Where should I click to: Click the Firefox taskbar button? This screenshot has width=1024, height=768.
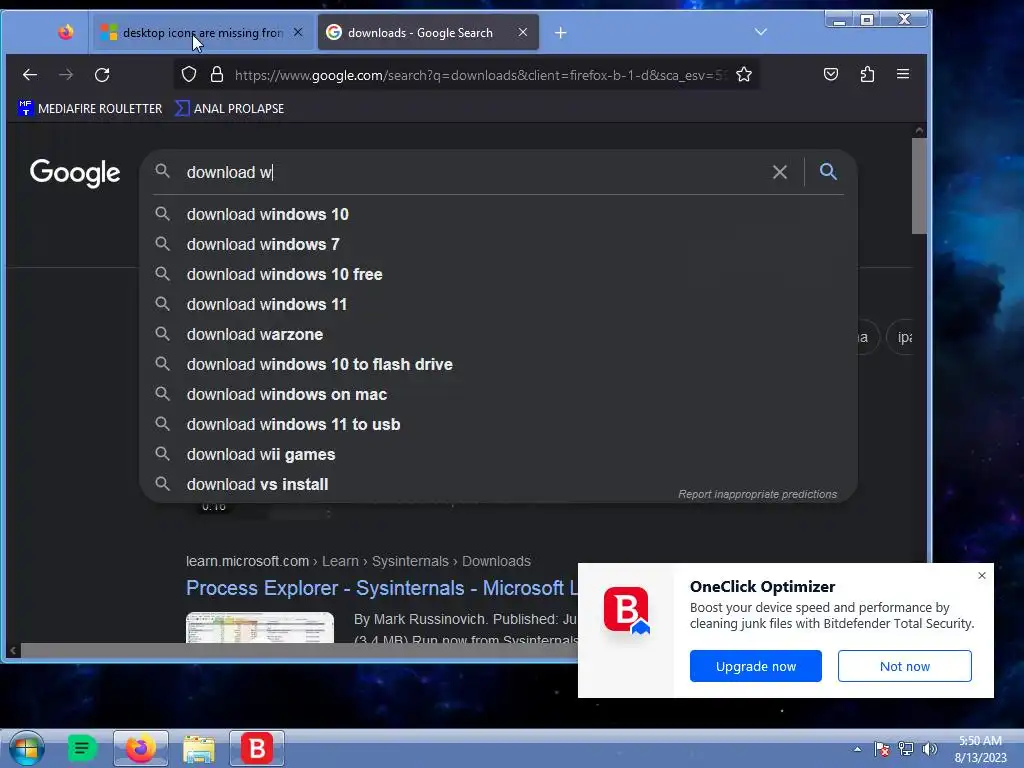[140, 748]
